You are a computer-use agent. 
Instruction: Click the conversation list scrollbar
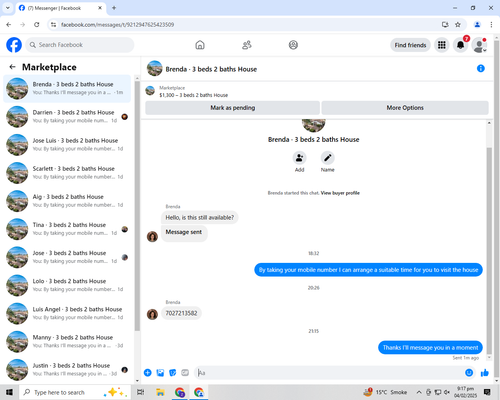pyautogui.click(x=137, y=205)
